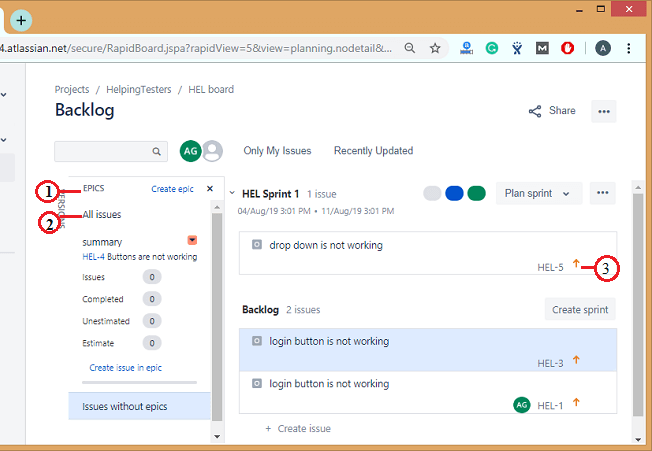The image size is (652, 451).
Task: Click priority arrow on HEL-3
Action: click(x=576, y=360)
